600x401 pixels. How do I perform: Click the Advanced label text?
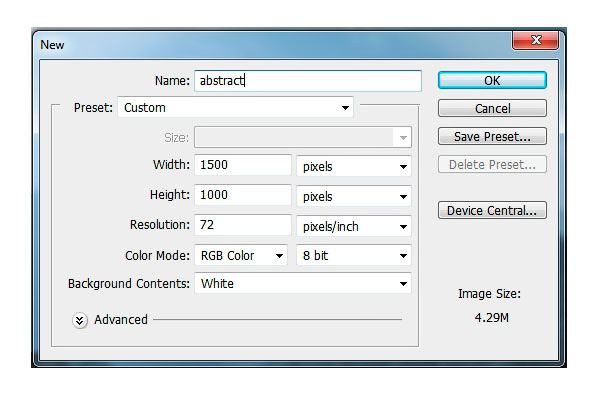121,319
